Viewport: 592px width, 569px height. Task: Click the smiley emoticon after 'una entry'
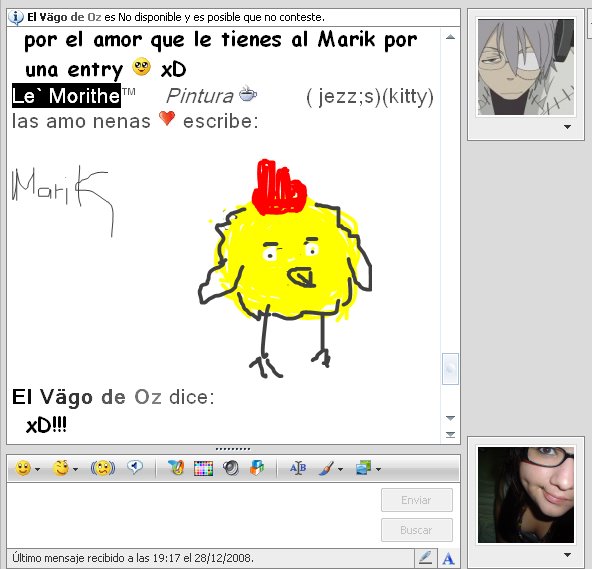click(x=142, y=67)
